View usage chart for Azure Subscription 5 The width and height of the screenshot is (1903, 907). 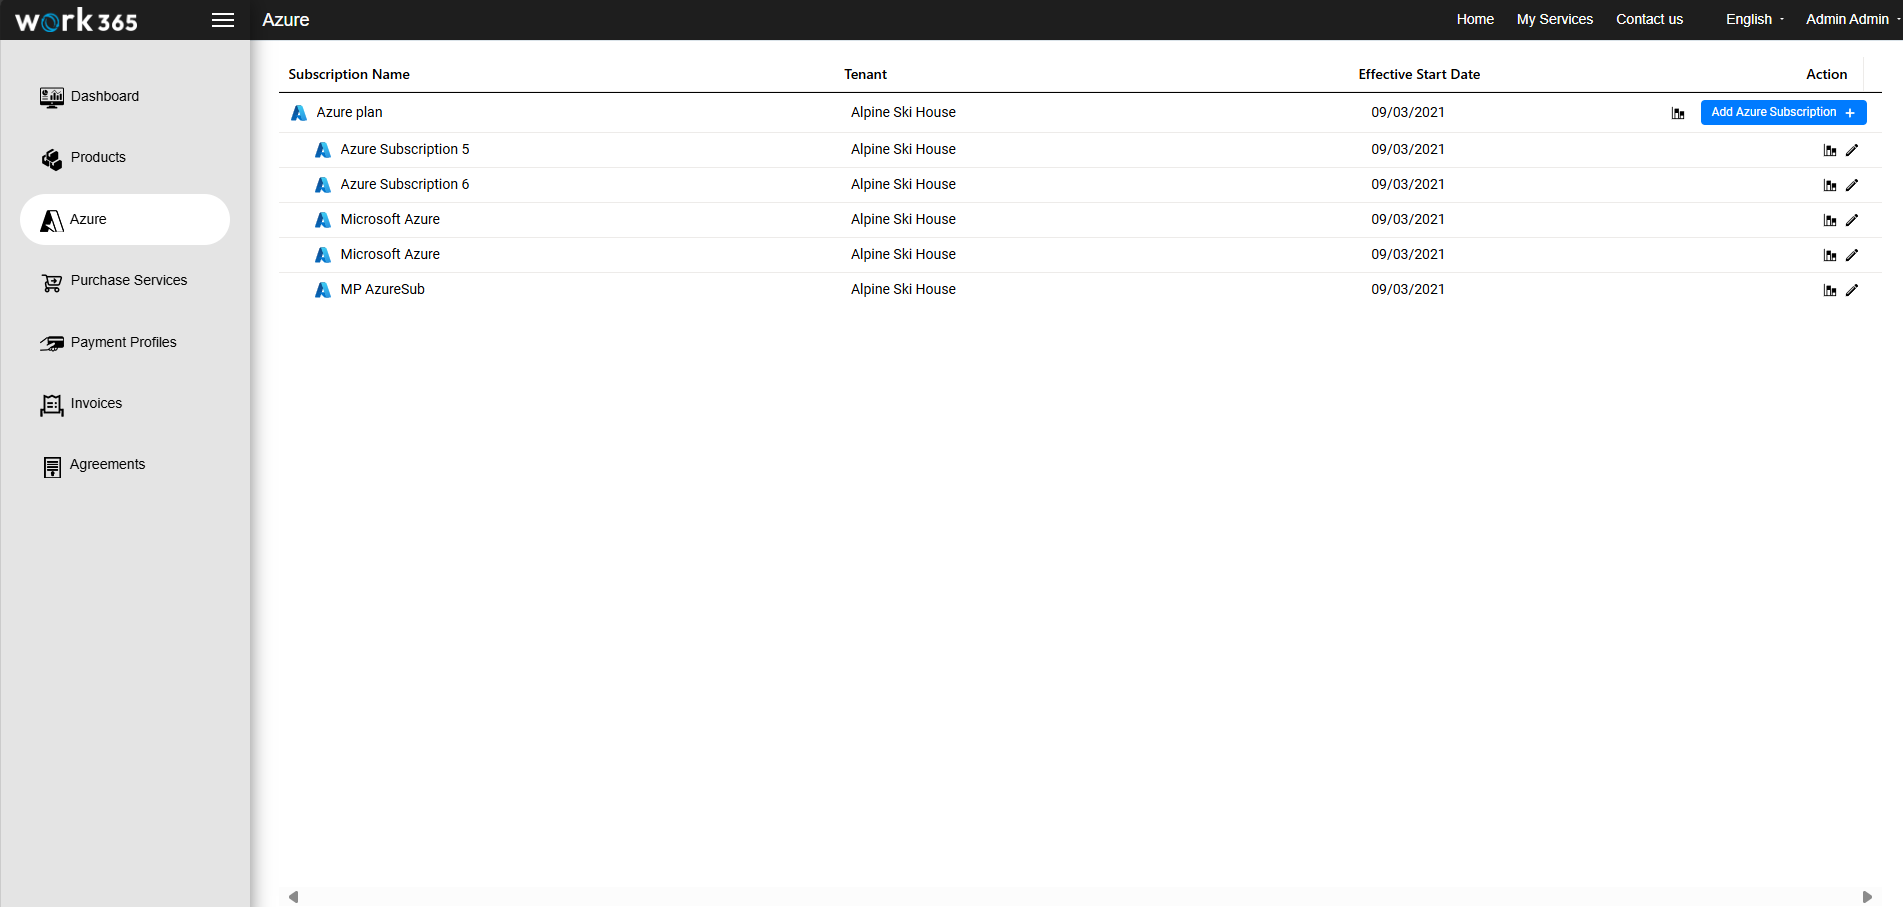(x=1830, y=150)
